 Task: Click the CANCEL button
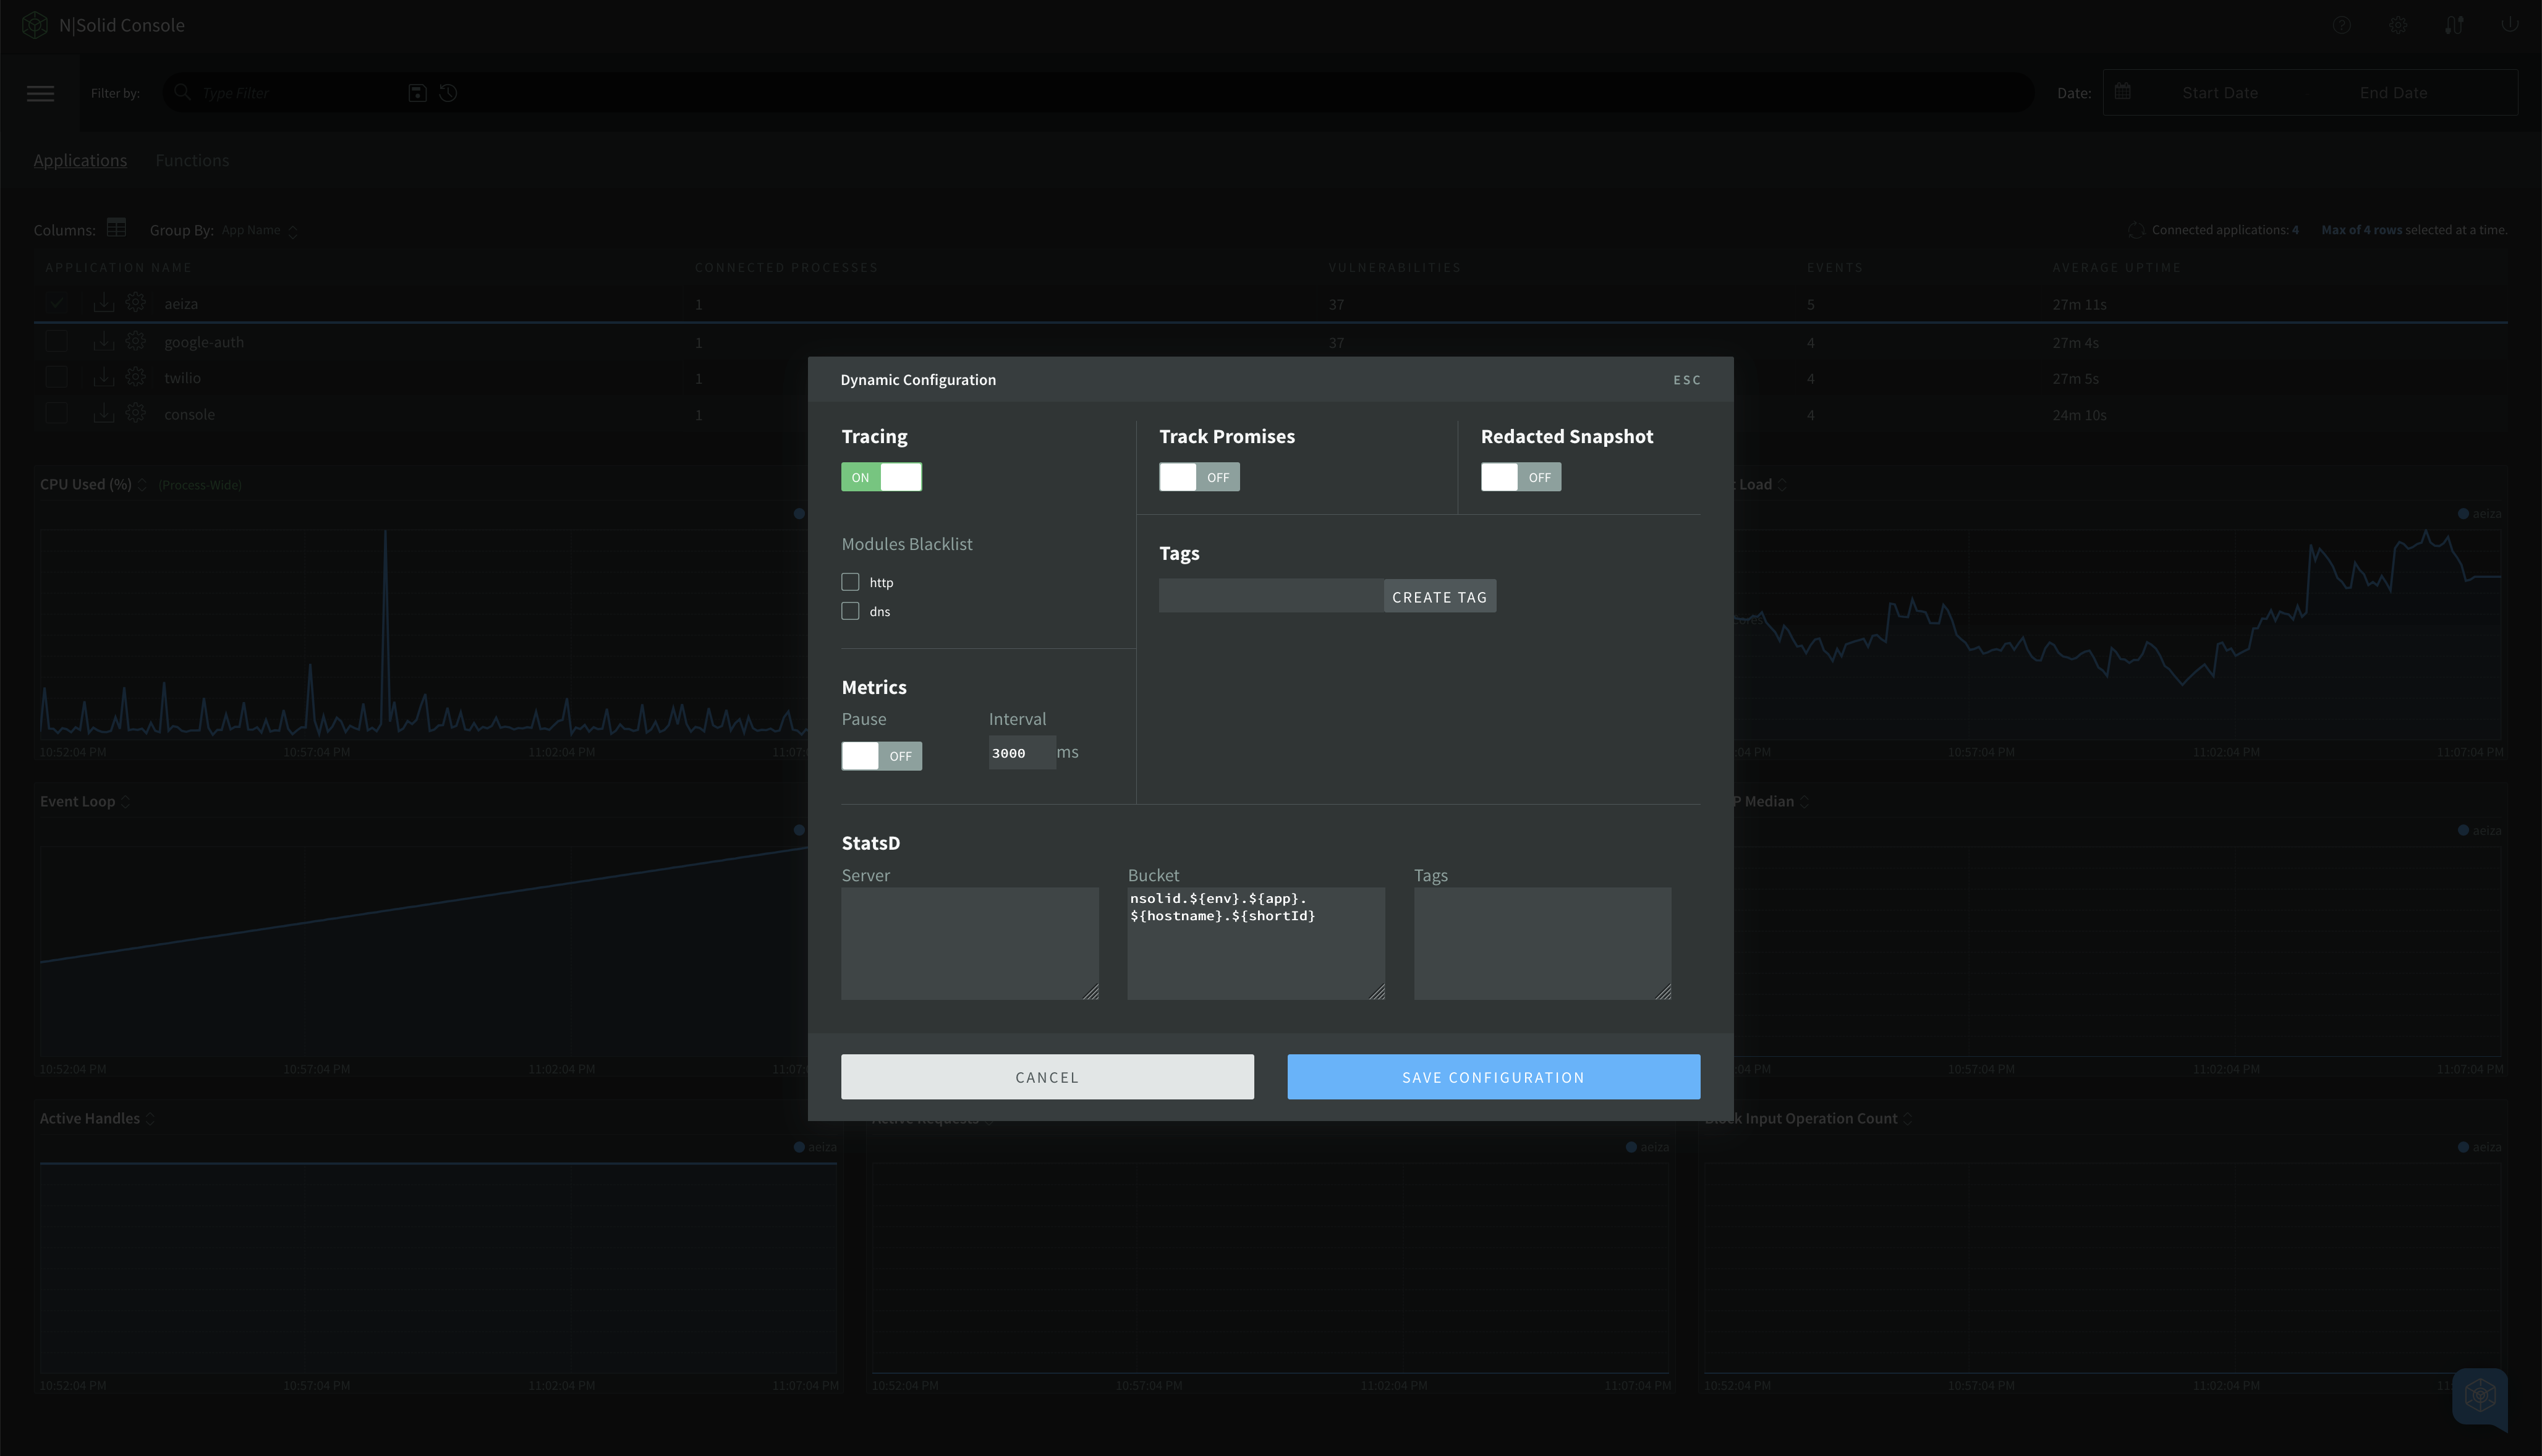1047,1077
